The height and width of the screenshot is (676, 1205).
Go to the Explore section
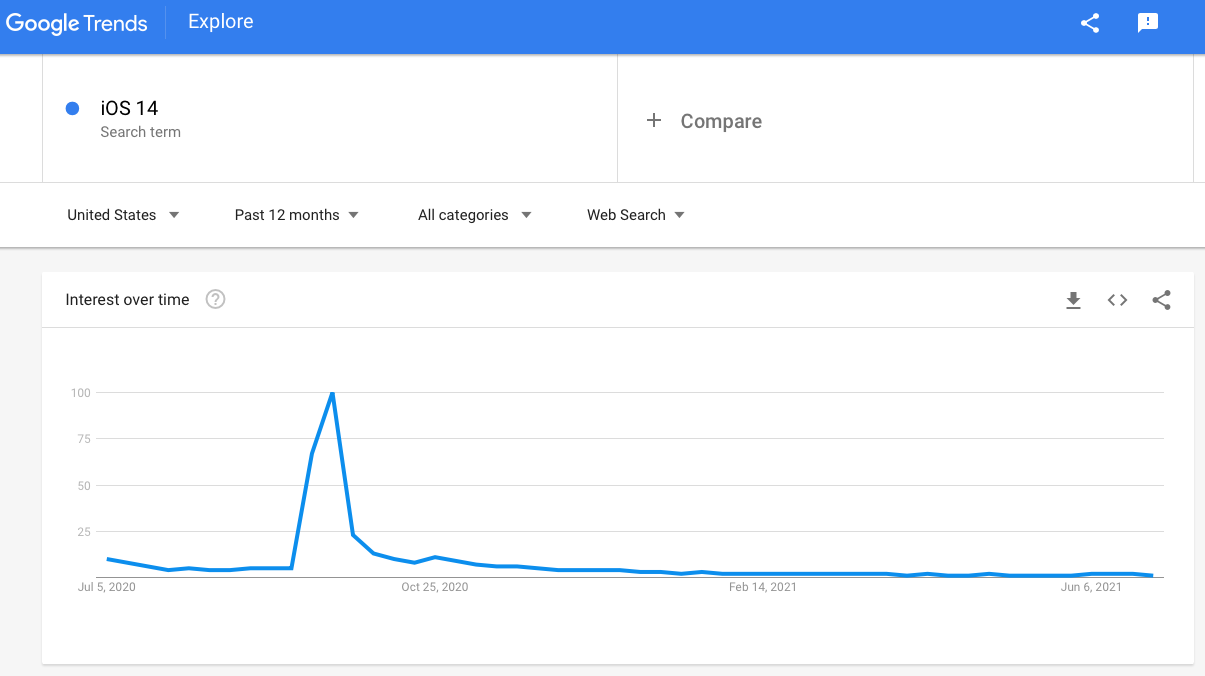221,22
